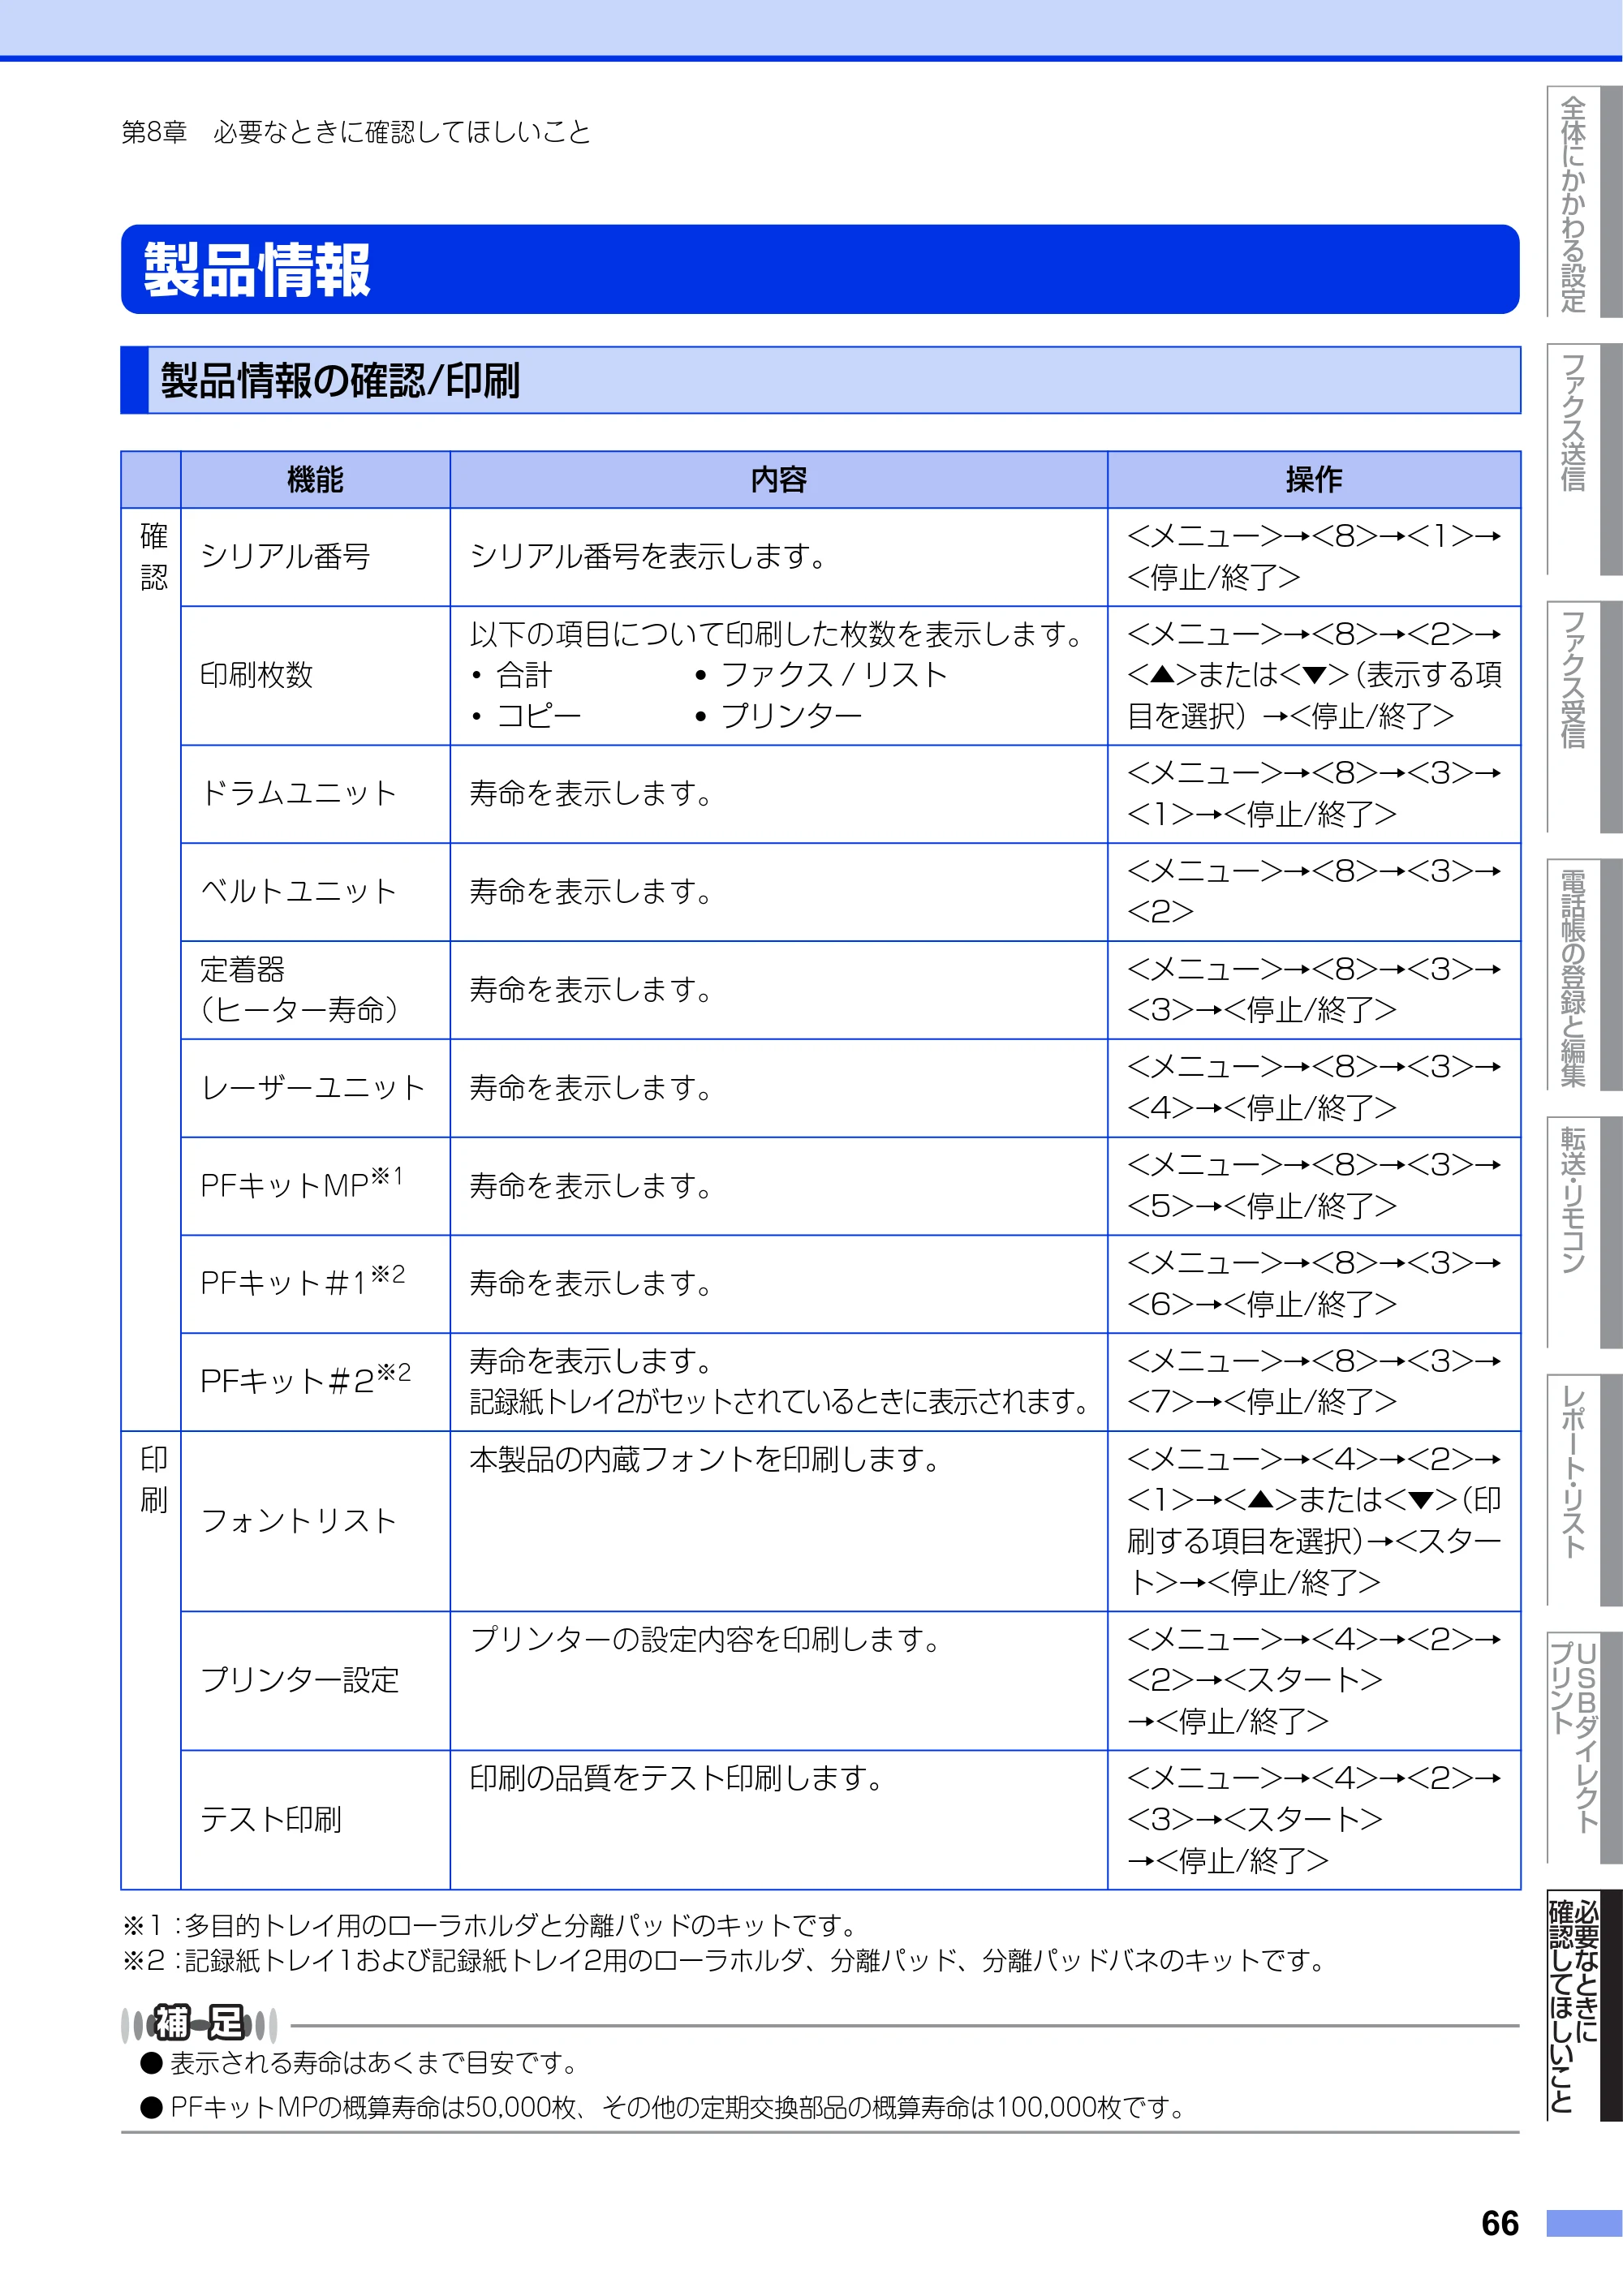
Task: Select the 定着器（ヒーター寿命）cell
Action: [315, 990]
